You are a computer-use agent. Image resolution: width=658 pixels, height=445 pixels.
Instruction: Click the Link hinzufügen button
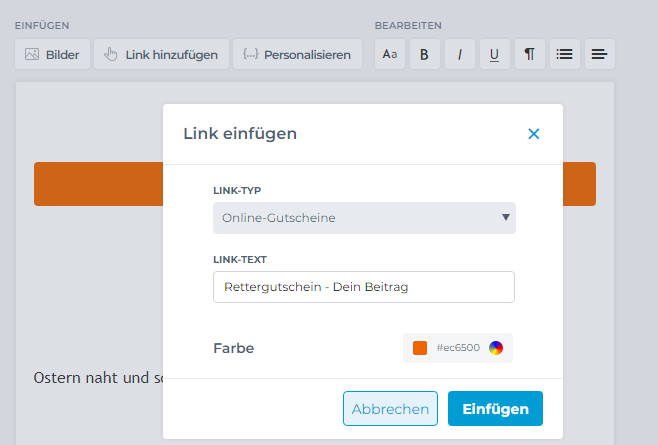tap(161, 54)
